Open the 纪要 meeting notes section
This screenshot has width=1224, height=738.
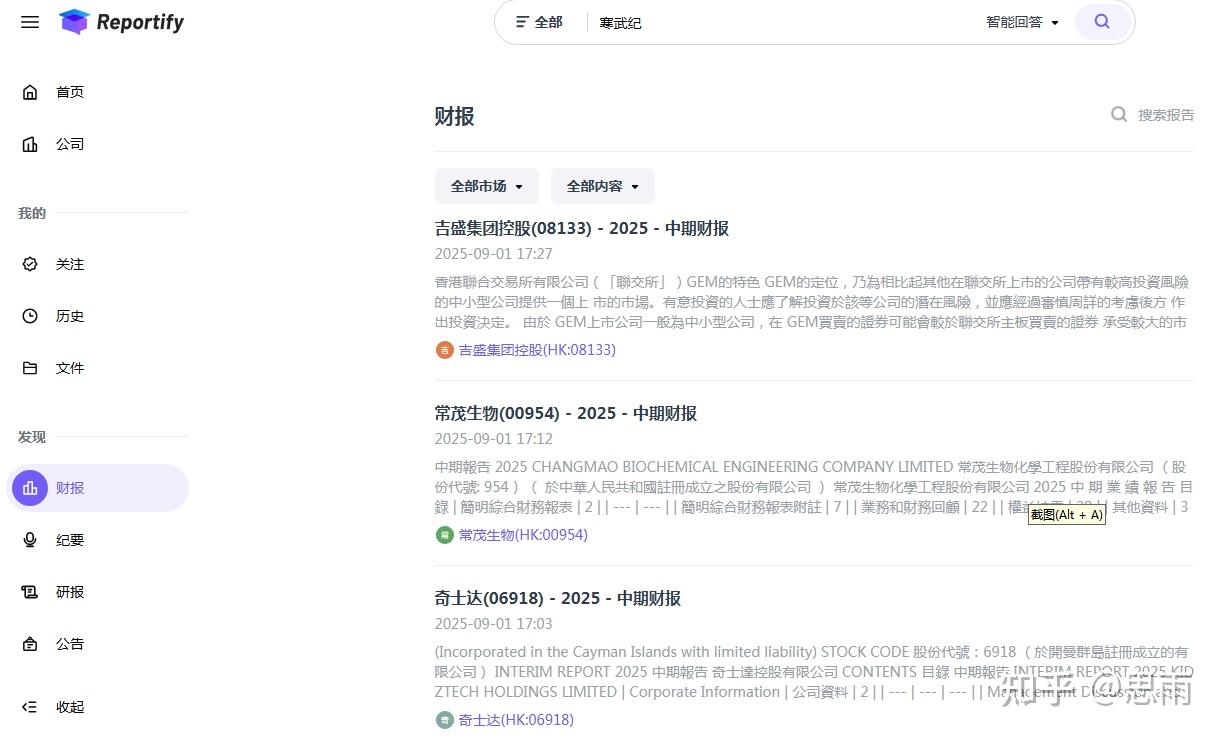[69, 540]
